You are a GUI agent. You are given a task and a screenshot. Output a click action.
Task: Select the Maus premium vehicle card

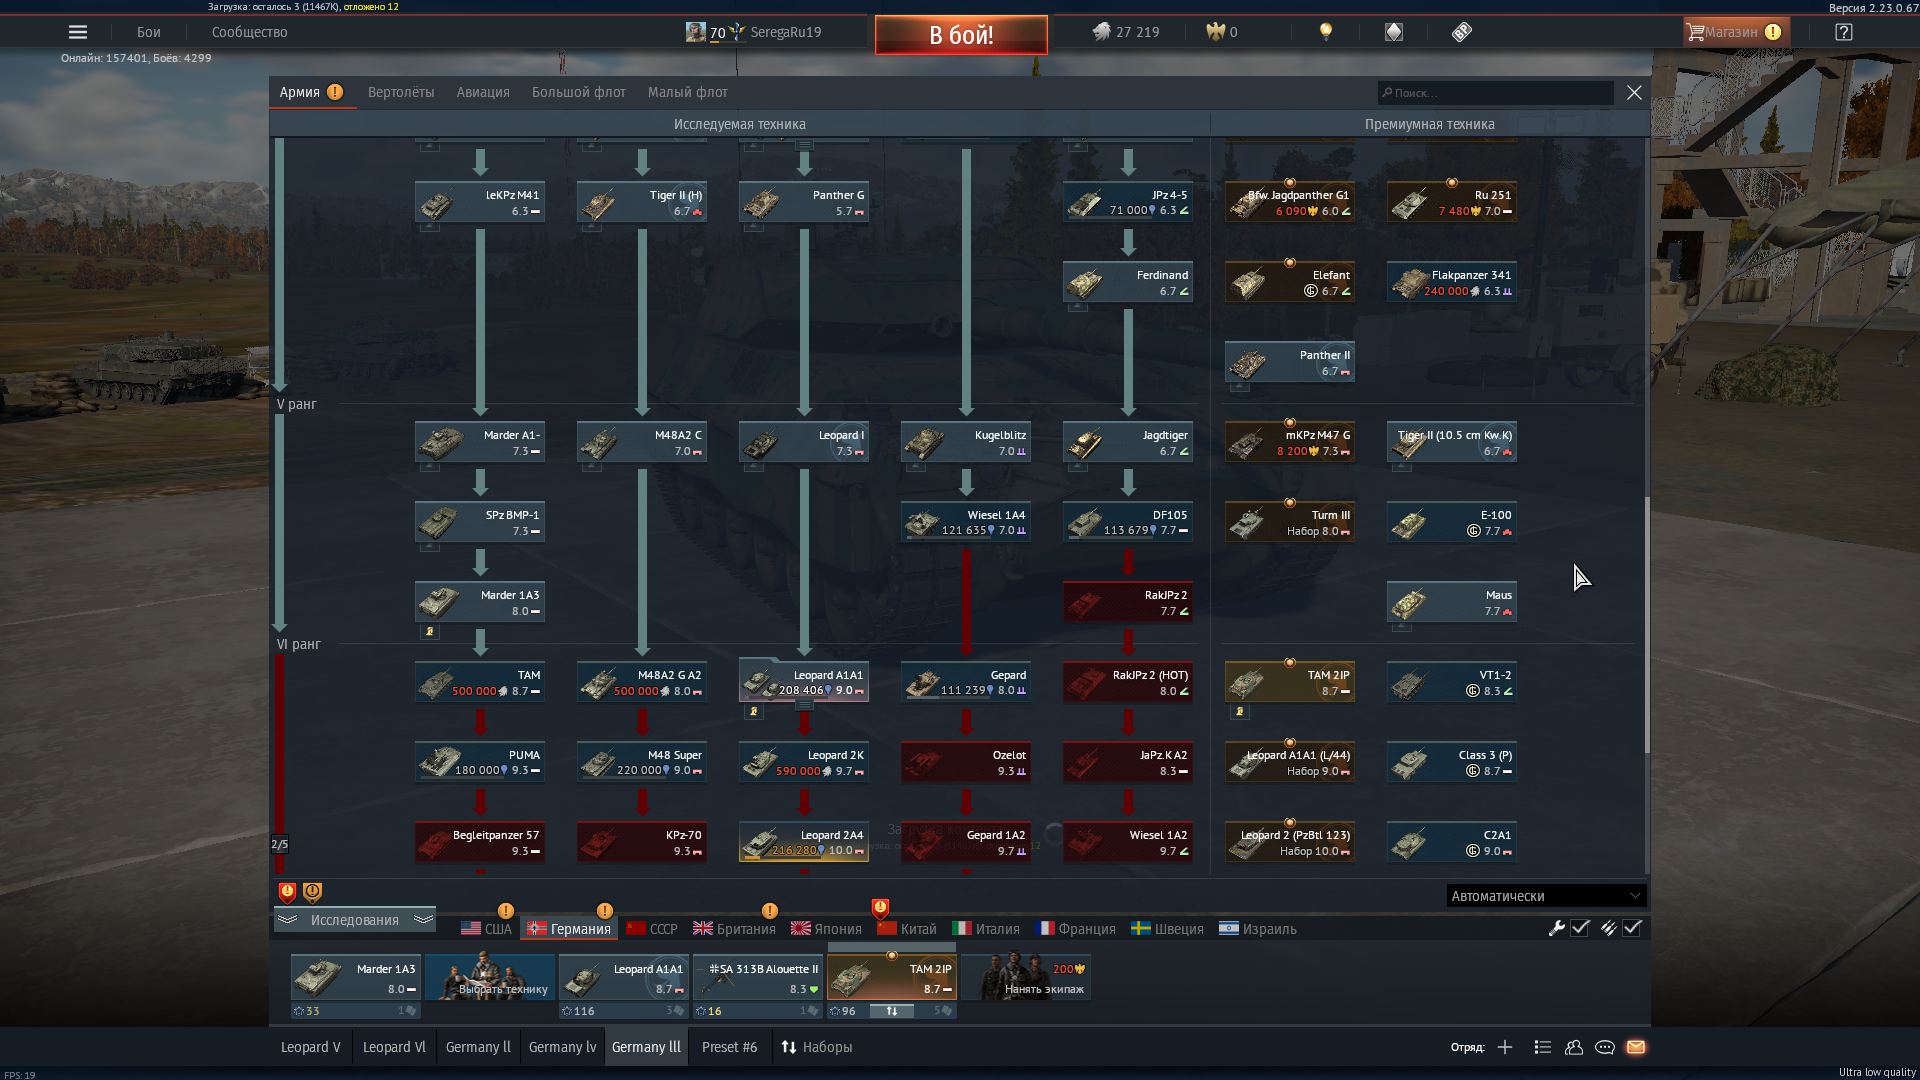1452,602
